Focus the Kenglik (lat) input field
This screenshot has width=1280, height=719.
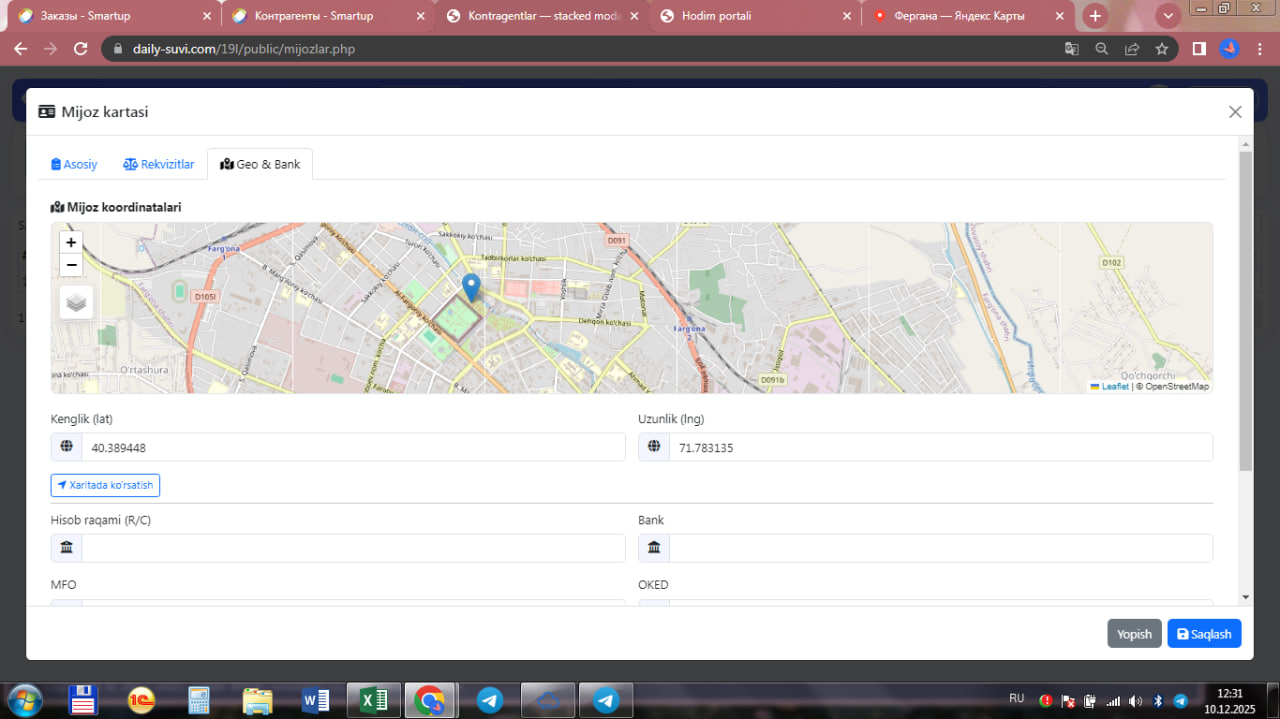click(x=352, y=448)
